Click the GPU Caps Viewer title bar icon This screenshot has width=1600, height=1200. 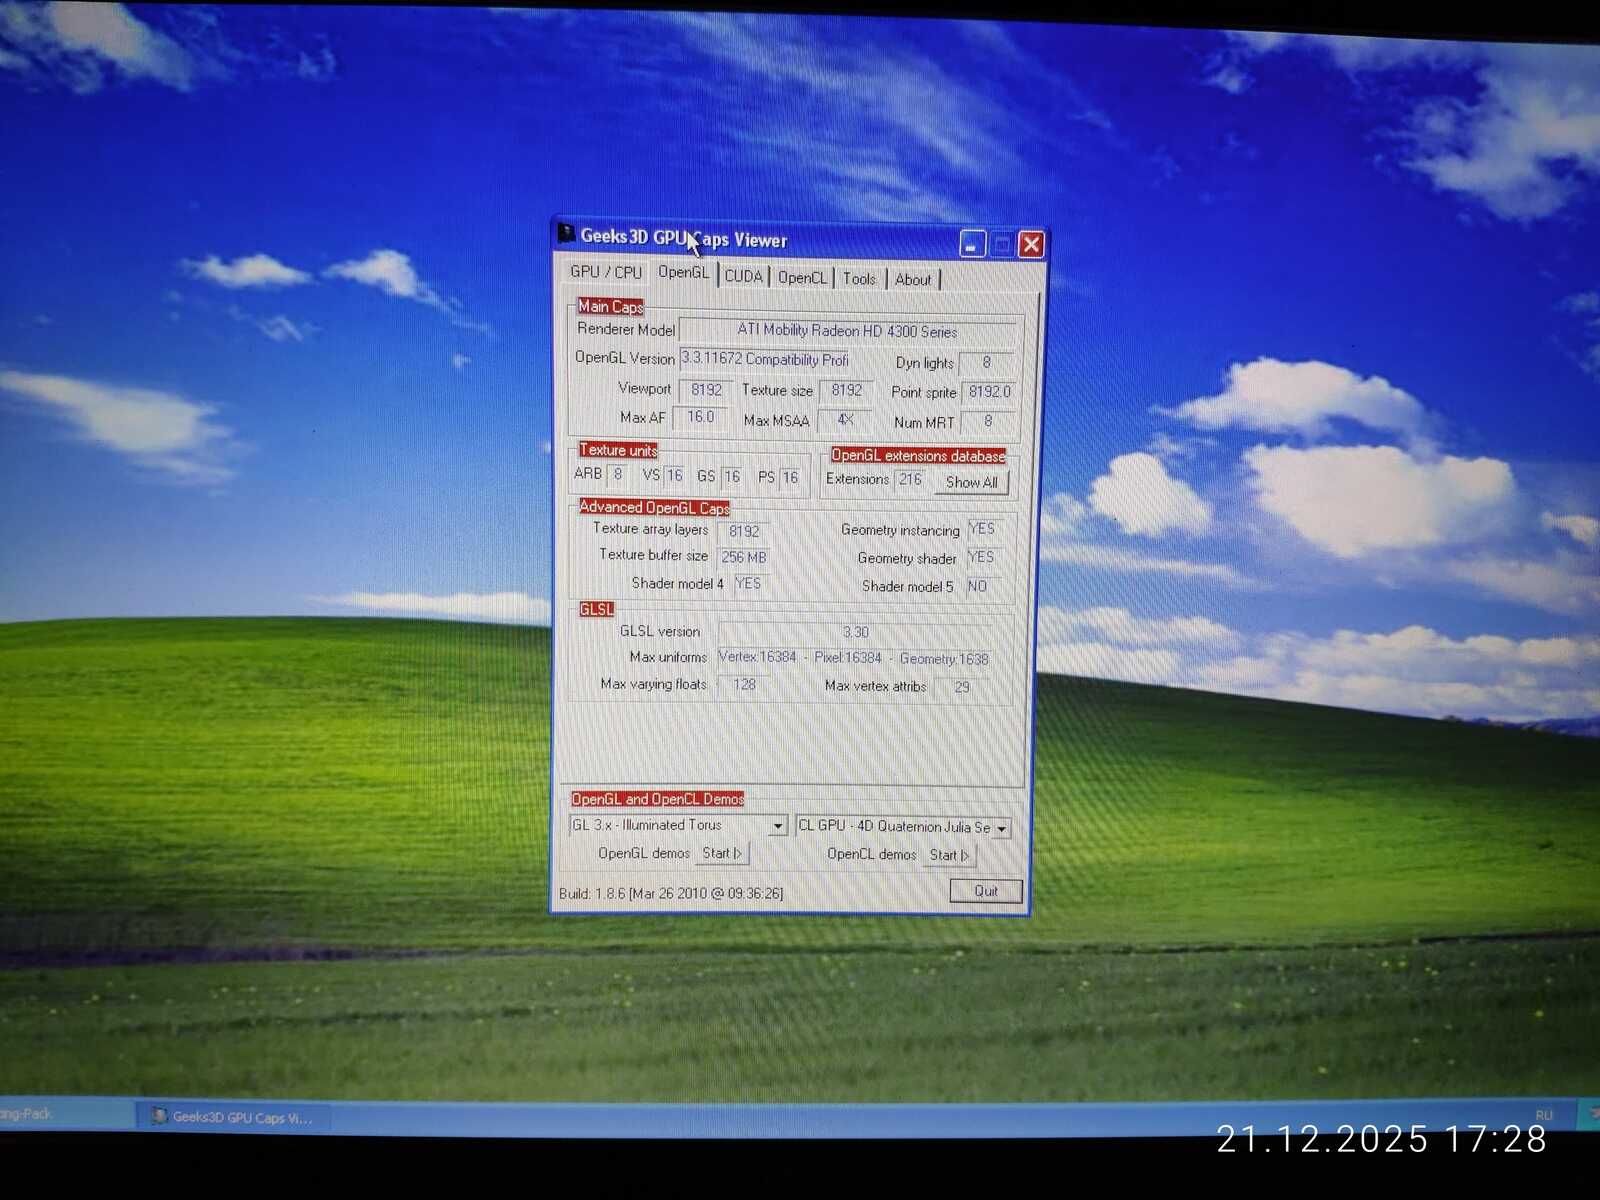coord(566,234)
